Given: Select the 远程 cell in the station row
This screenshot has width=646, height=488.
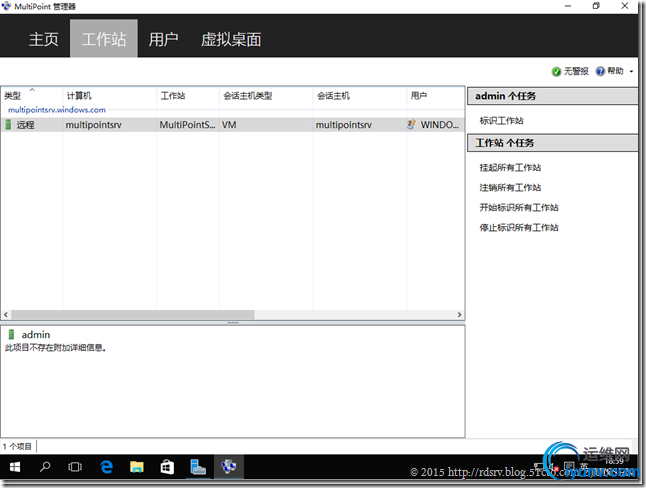Looking at the screenshot, I should click(x=26, y=125).
